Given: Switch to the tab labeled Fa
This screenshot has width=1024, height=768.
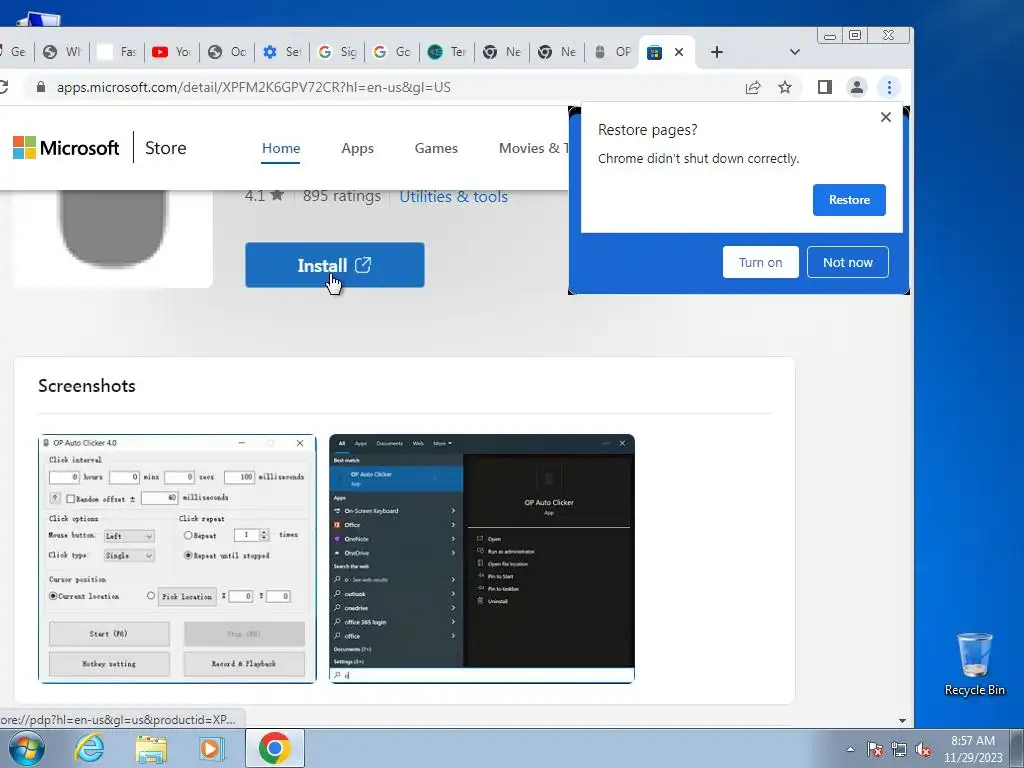Looking at the screenshot, I should 117,52.
